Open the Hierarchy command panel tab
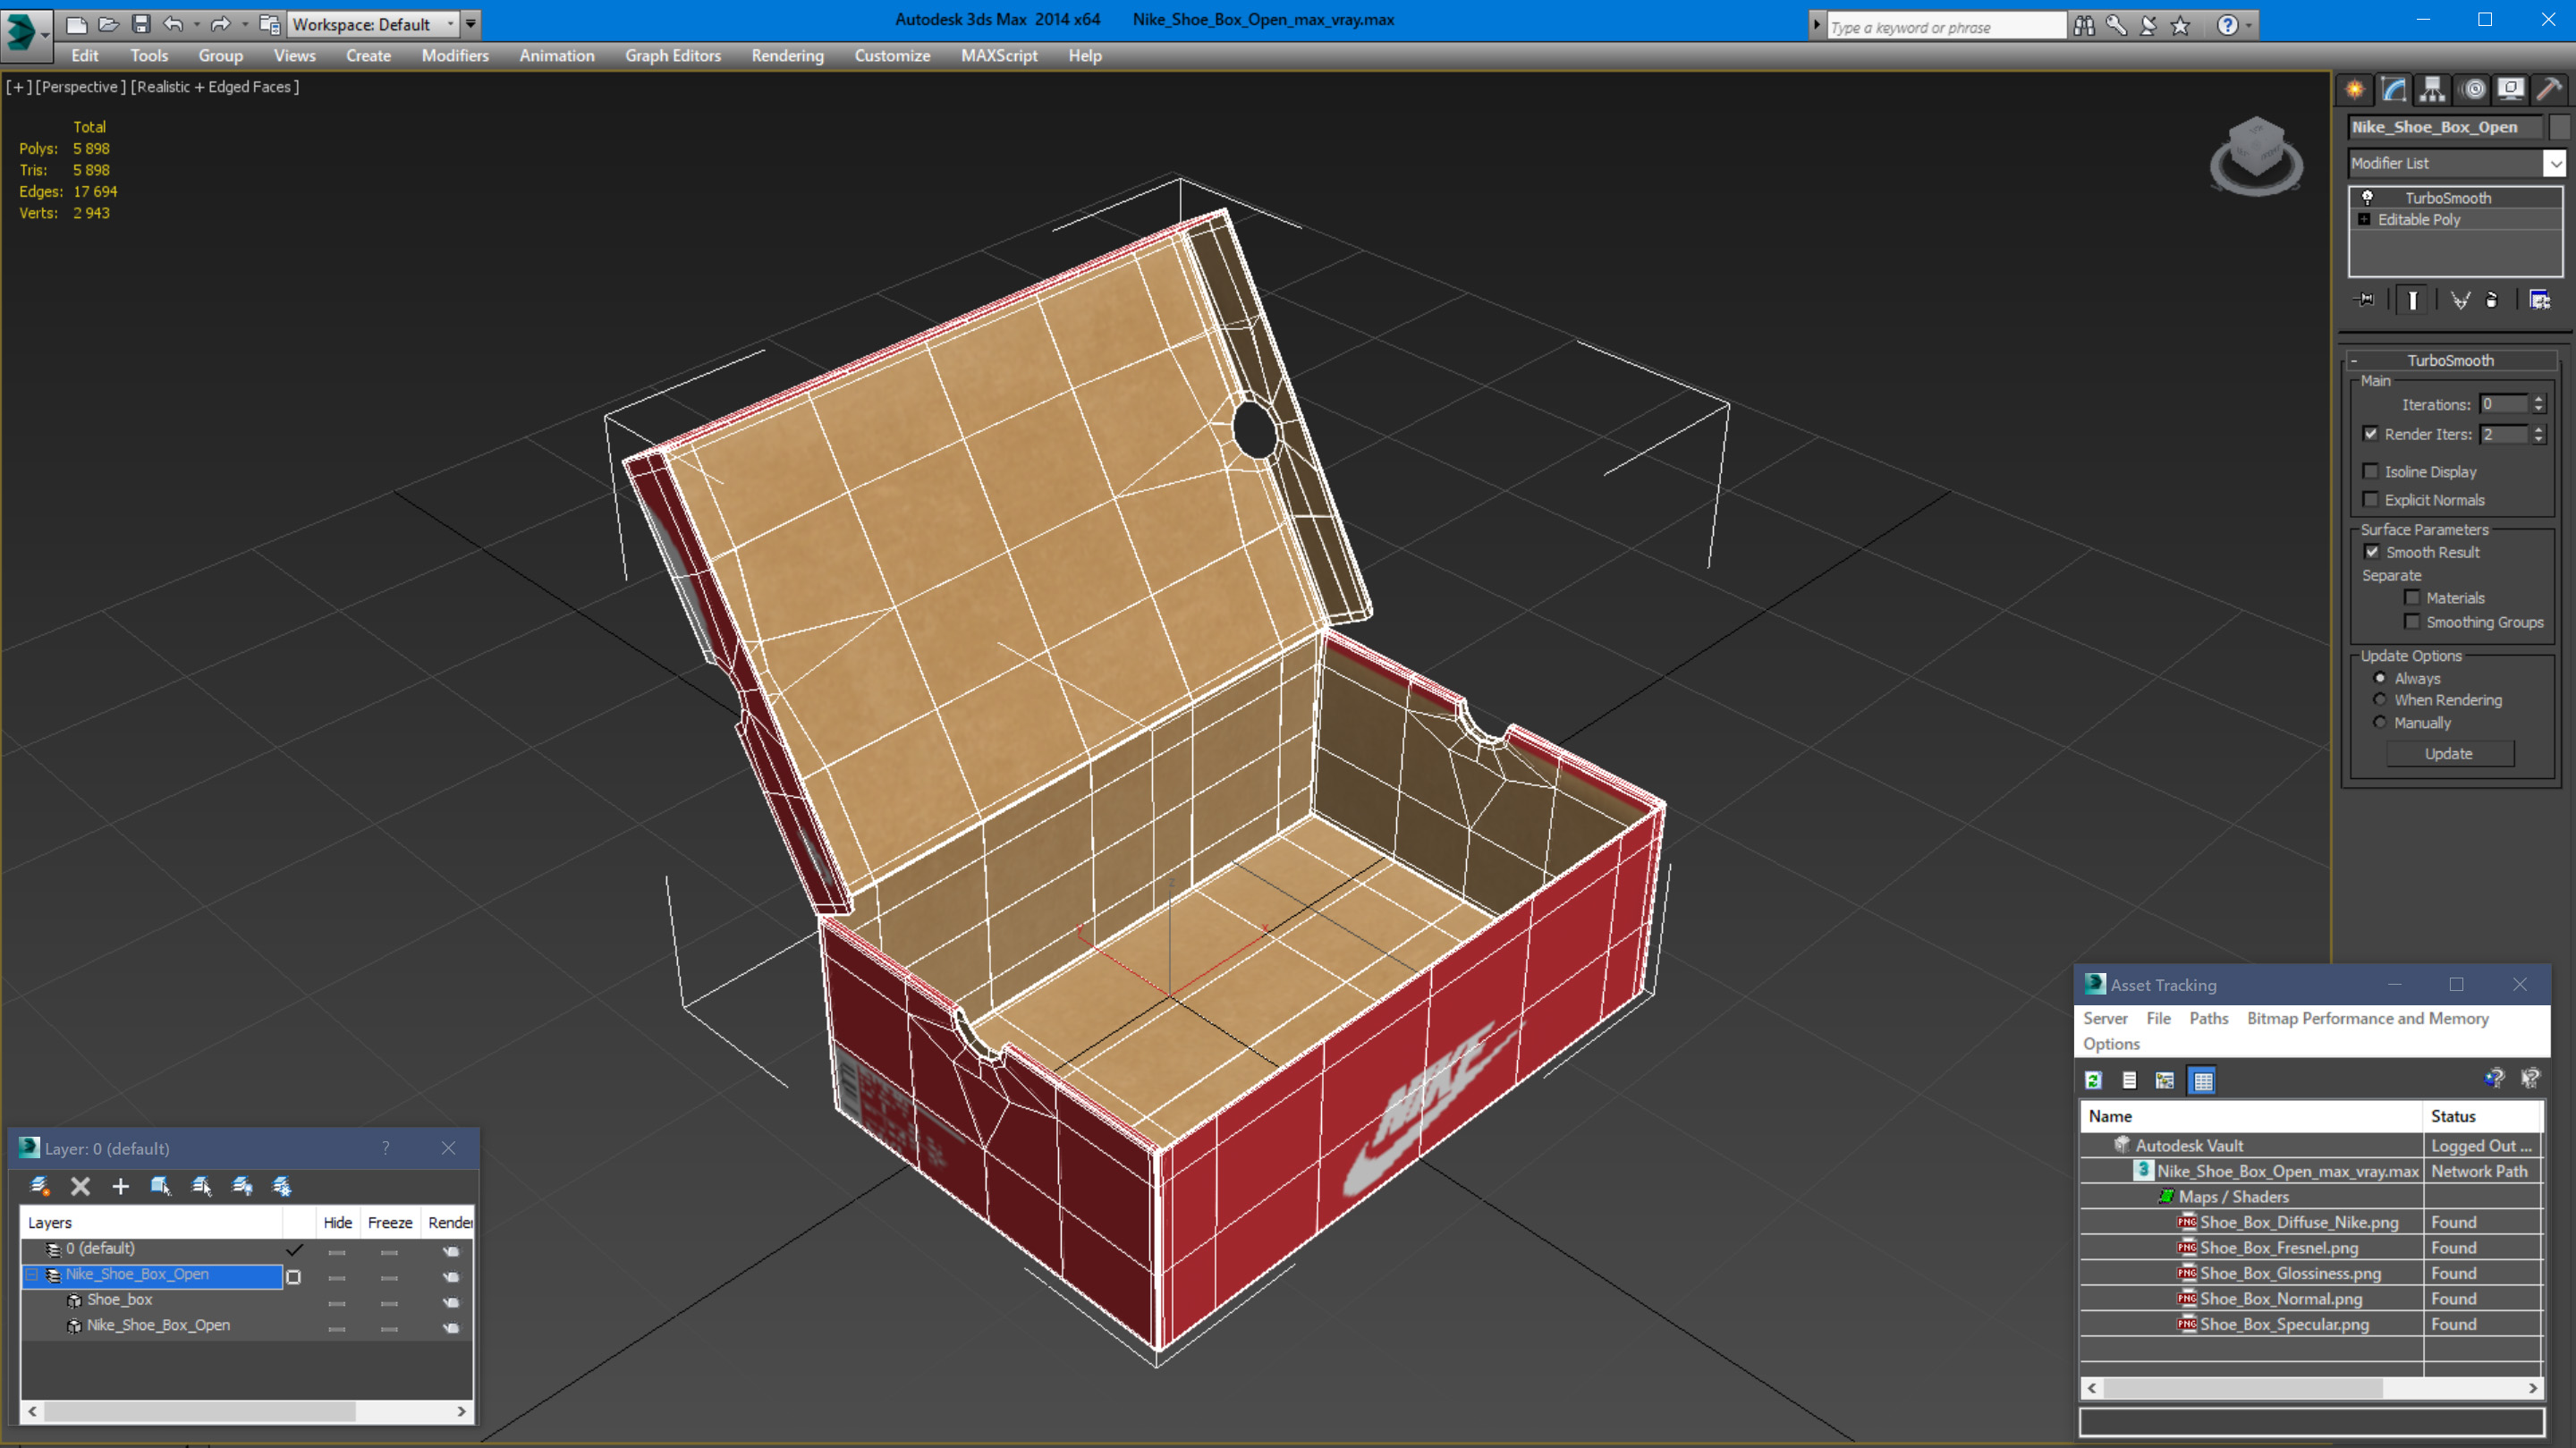Viewport: 2576px width, 1448px height. click(x=2432, y=90)
